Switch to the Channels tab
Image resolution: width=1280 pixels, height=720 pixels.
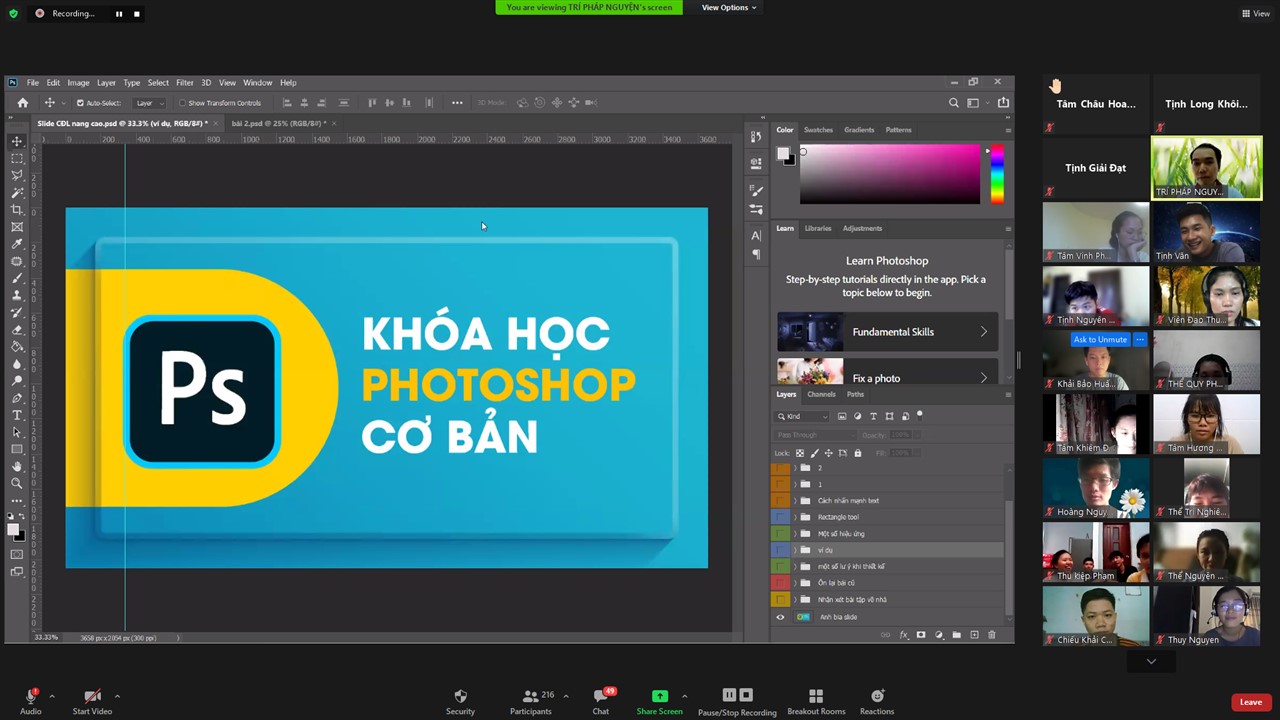[821, 394]
